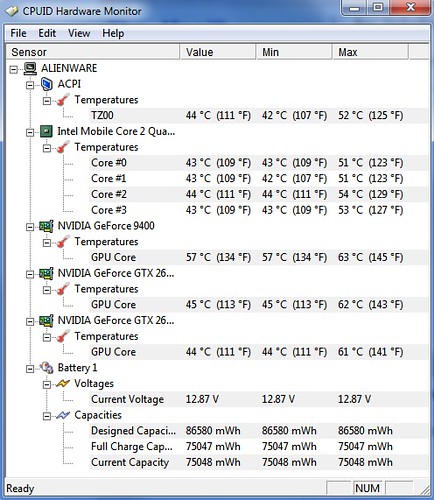434x500 pixels.
Task: Click the Capacities graph icon
Action: coord(63,415)
